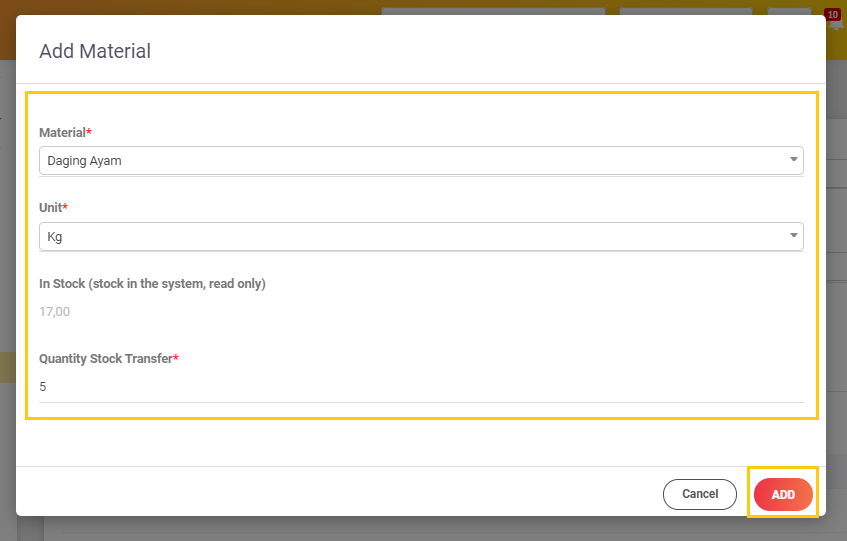Click the red 10 notification count badge

(x=832, y=14)
